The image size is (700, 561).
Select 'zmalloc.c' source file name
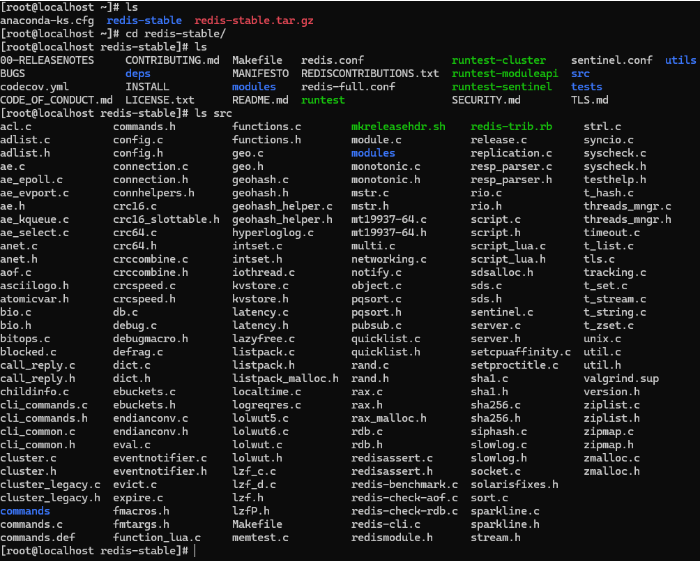(x=612, y=458)
